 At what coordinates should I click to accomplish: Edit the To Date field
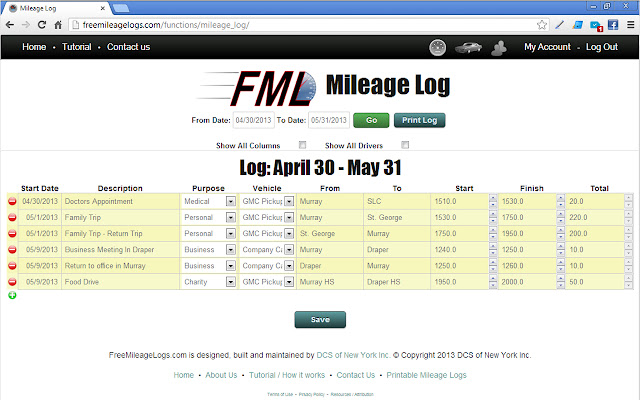(x=329, y=120)
